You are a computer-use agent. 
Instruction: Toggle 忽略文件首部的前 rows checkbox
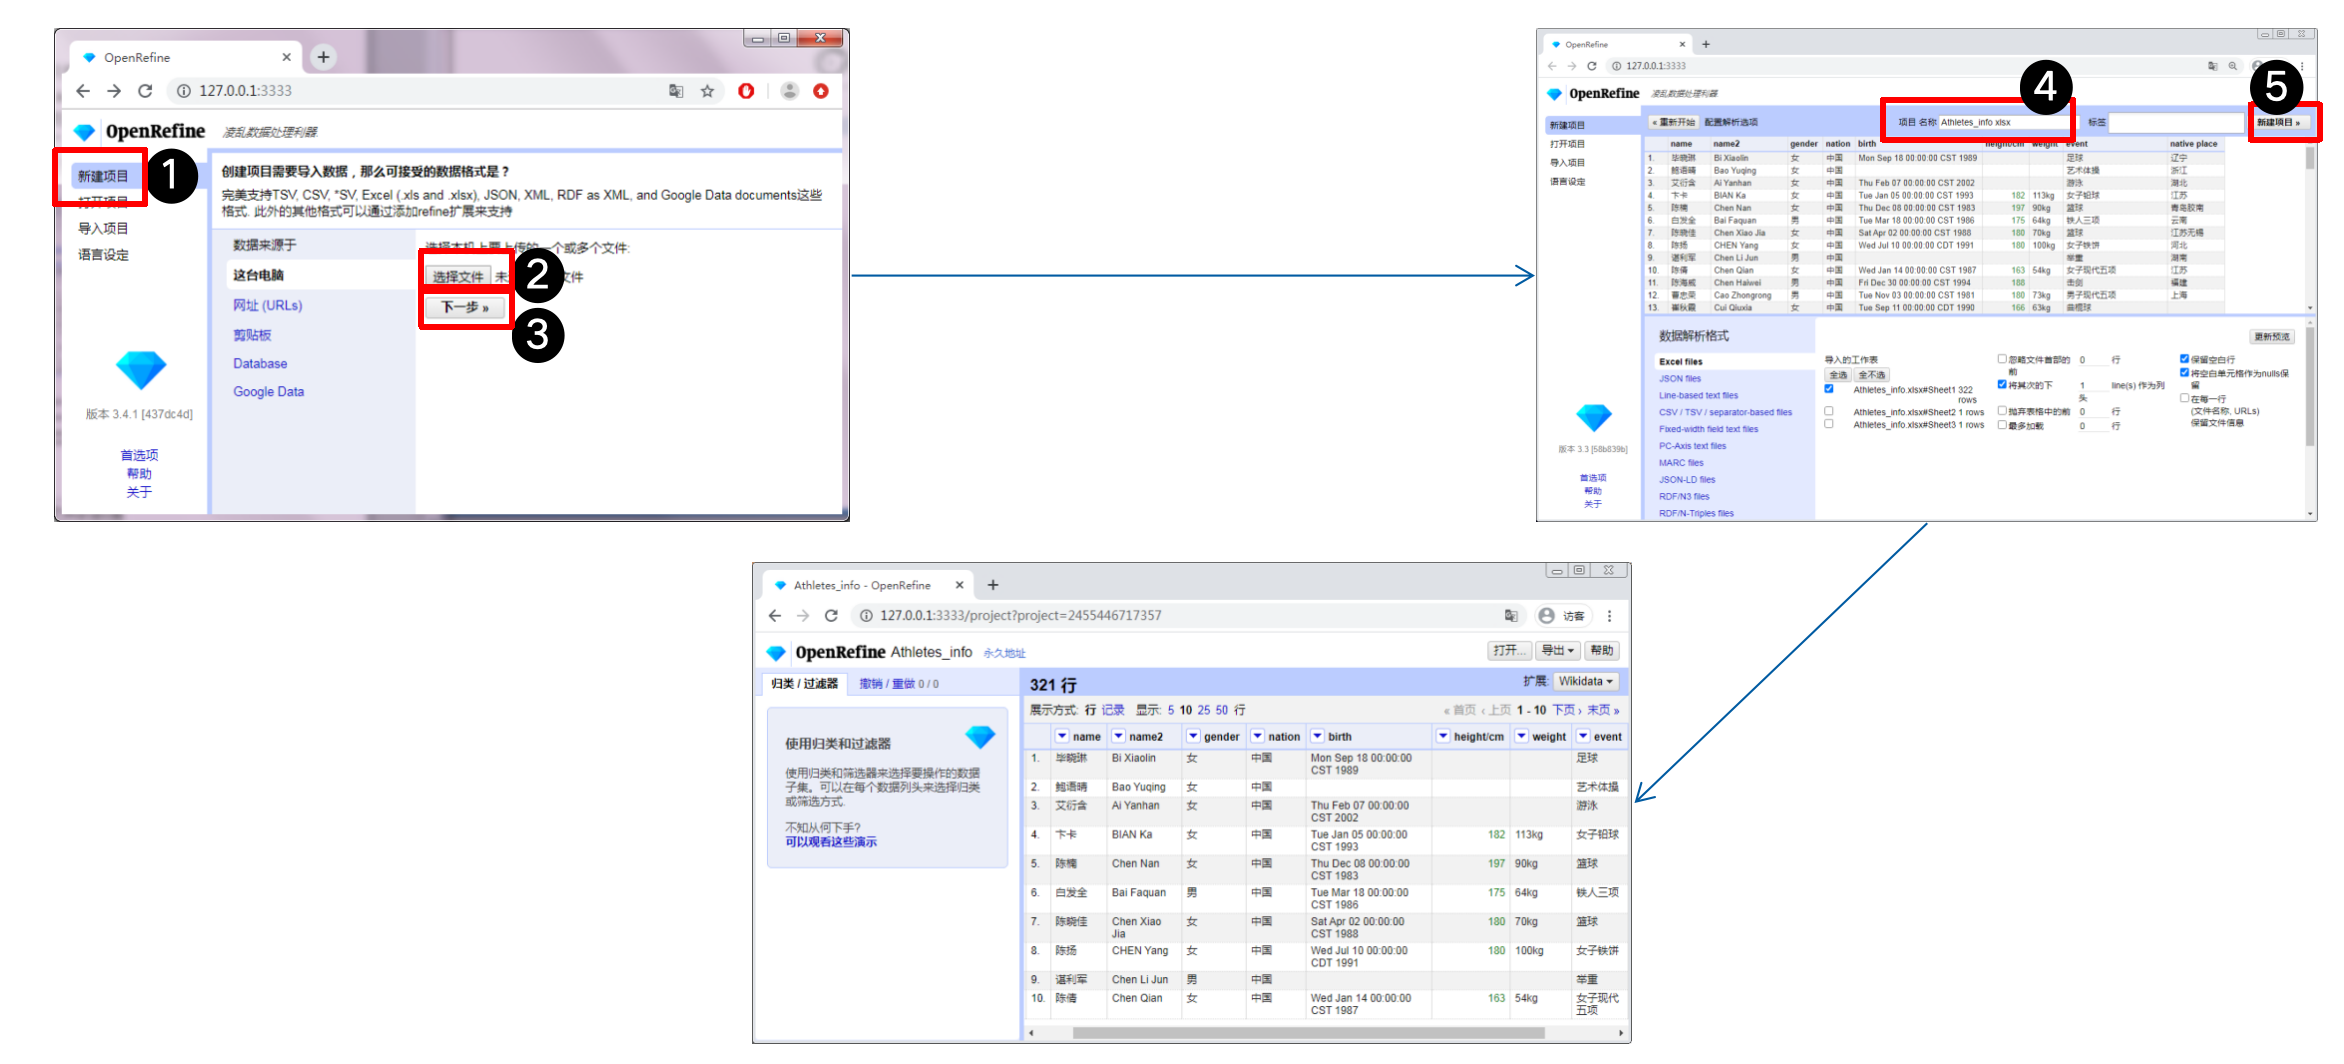coord(2002,359)
